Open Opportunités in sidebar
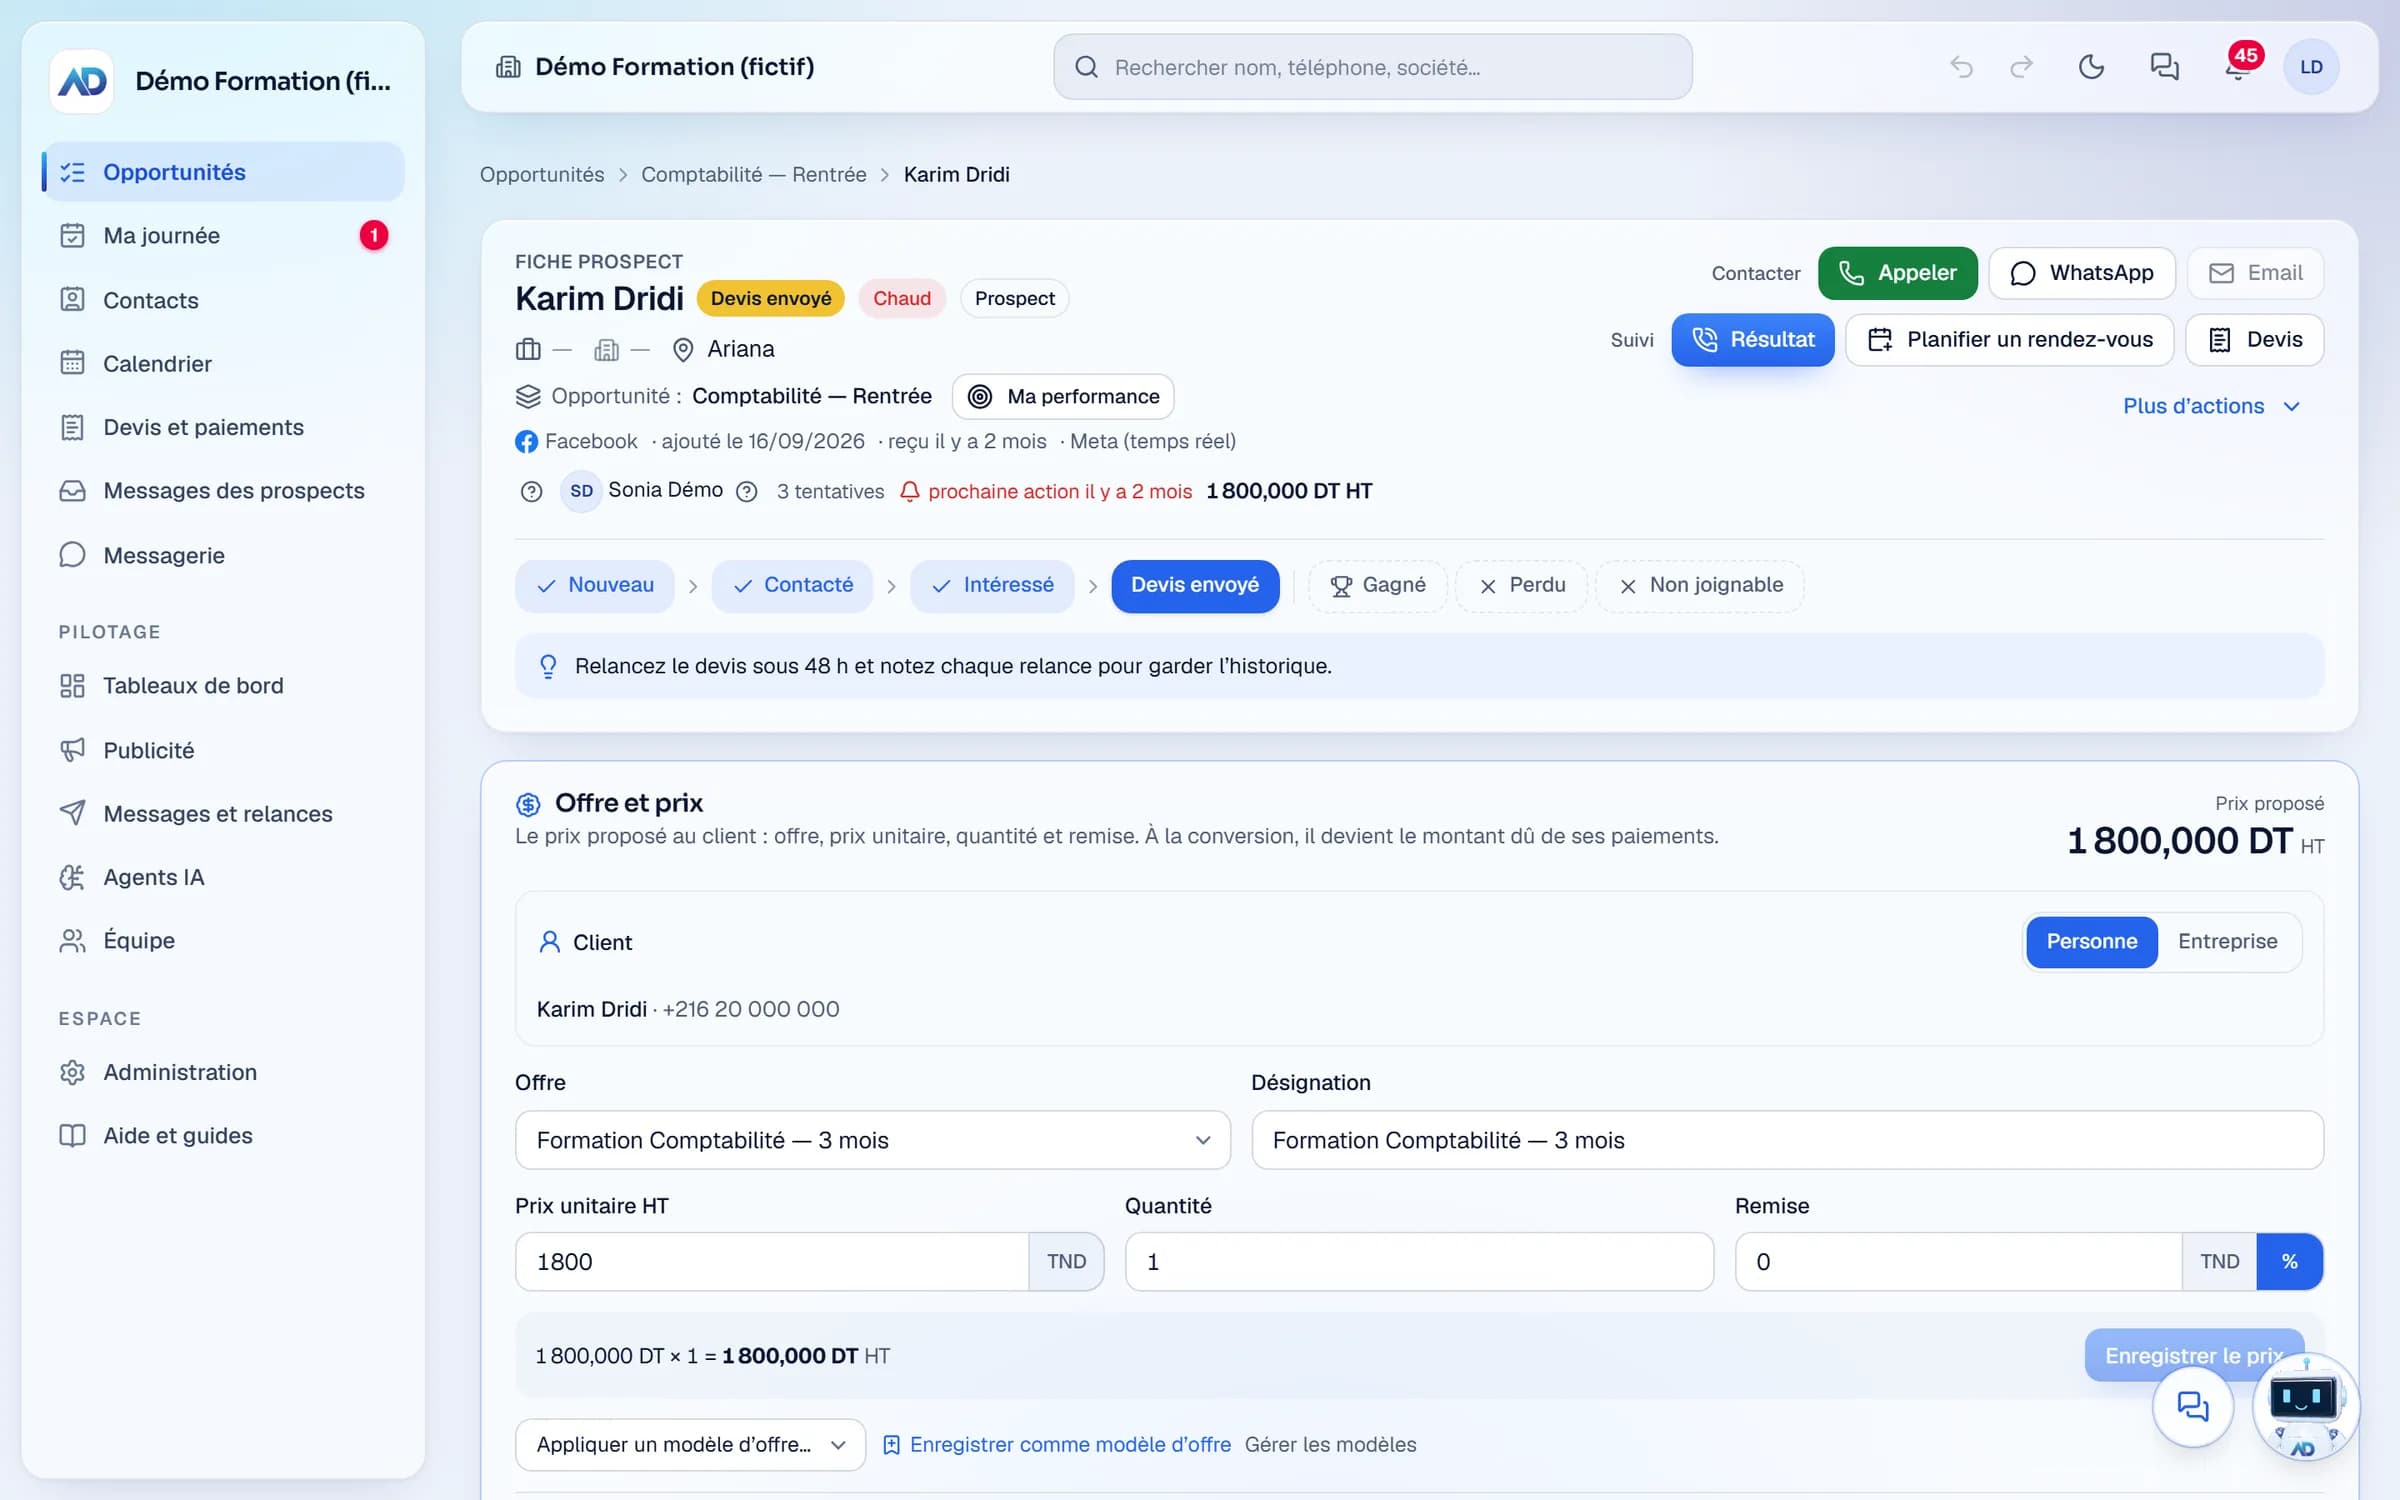 tap(223, 172)
